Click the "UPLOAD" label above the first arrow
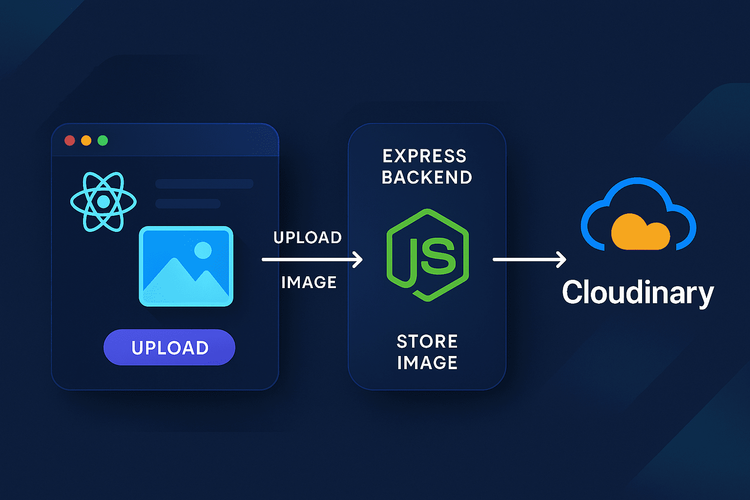Image resolution: width=750 pixels, height=500 pixels. (308, 237)
